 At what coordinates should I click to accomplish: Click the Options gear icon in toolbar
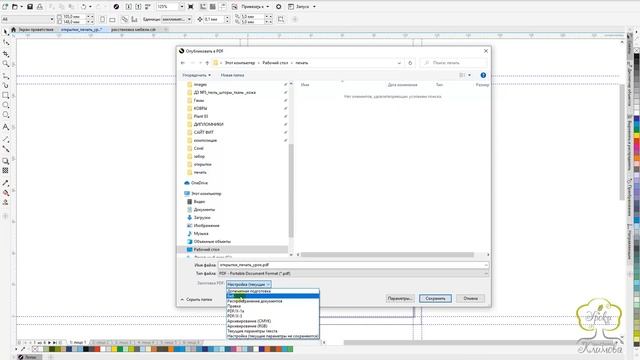279,7
